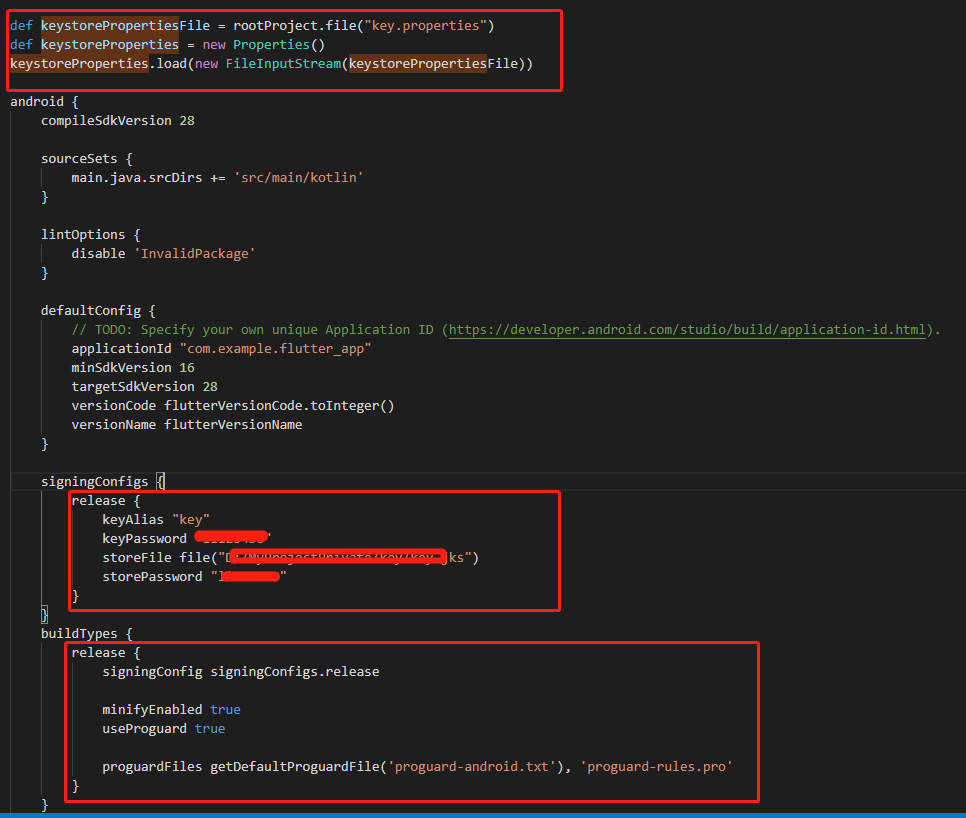Screen dimensions: 966x818
Task: Click 'FileInputStream' in the load call
Action: [283, 64]
